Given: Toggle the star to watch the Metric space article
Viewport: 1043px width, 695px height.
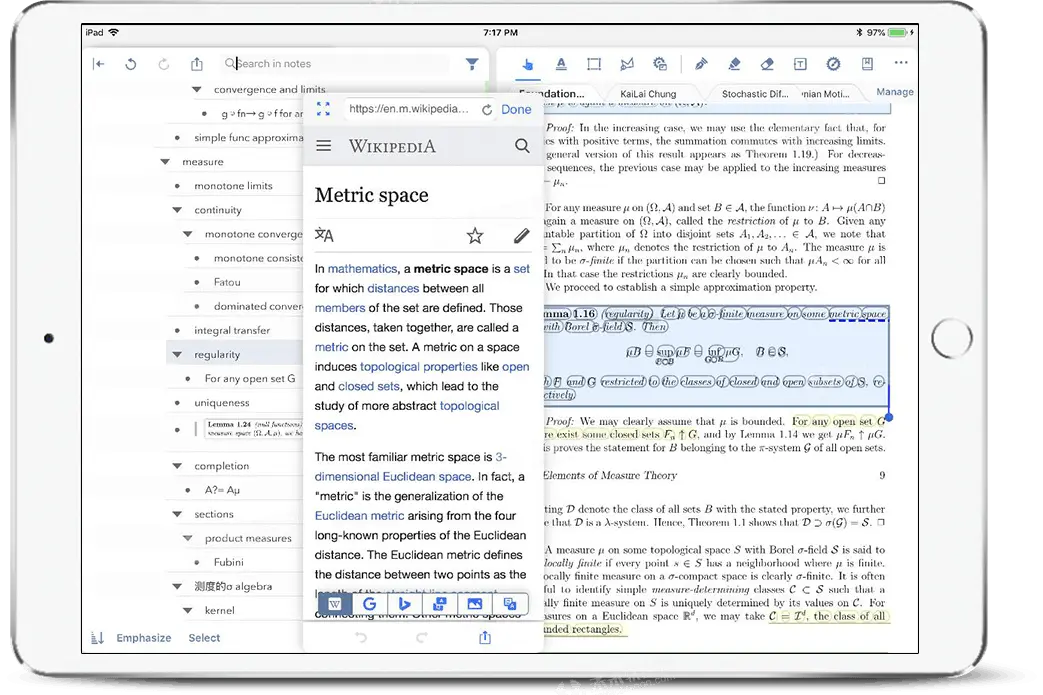Looking at the screenshot, I should (475, 235).
